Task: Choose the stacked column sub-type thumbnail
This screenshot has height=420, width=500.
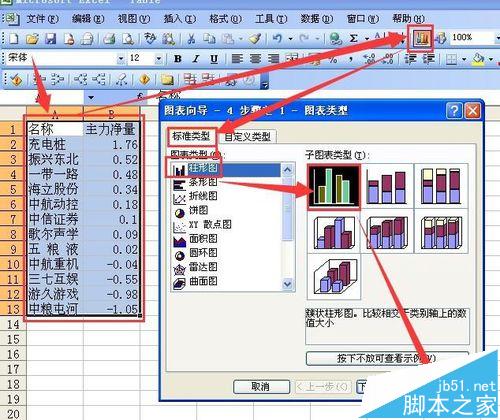Action: pyautogui.click(x=387, y=186)
